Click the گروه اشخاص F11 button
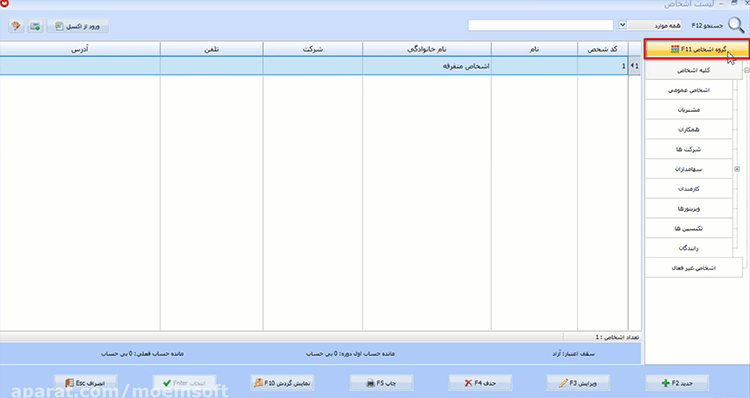This screenshot has height=398, width=750. 697,49
